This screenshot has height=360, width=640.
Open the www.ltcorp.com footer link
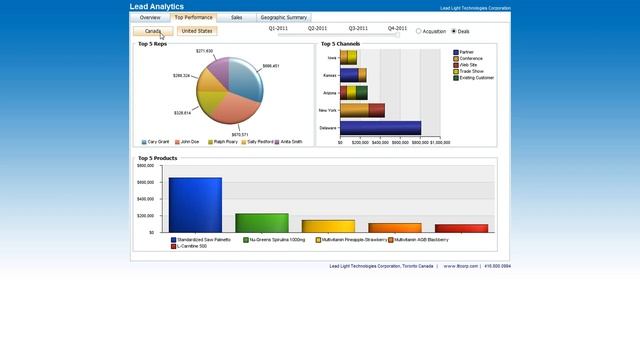[460, 266]
